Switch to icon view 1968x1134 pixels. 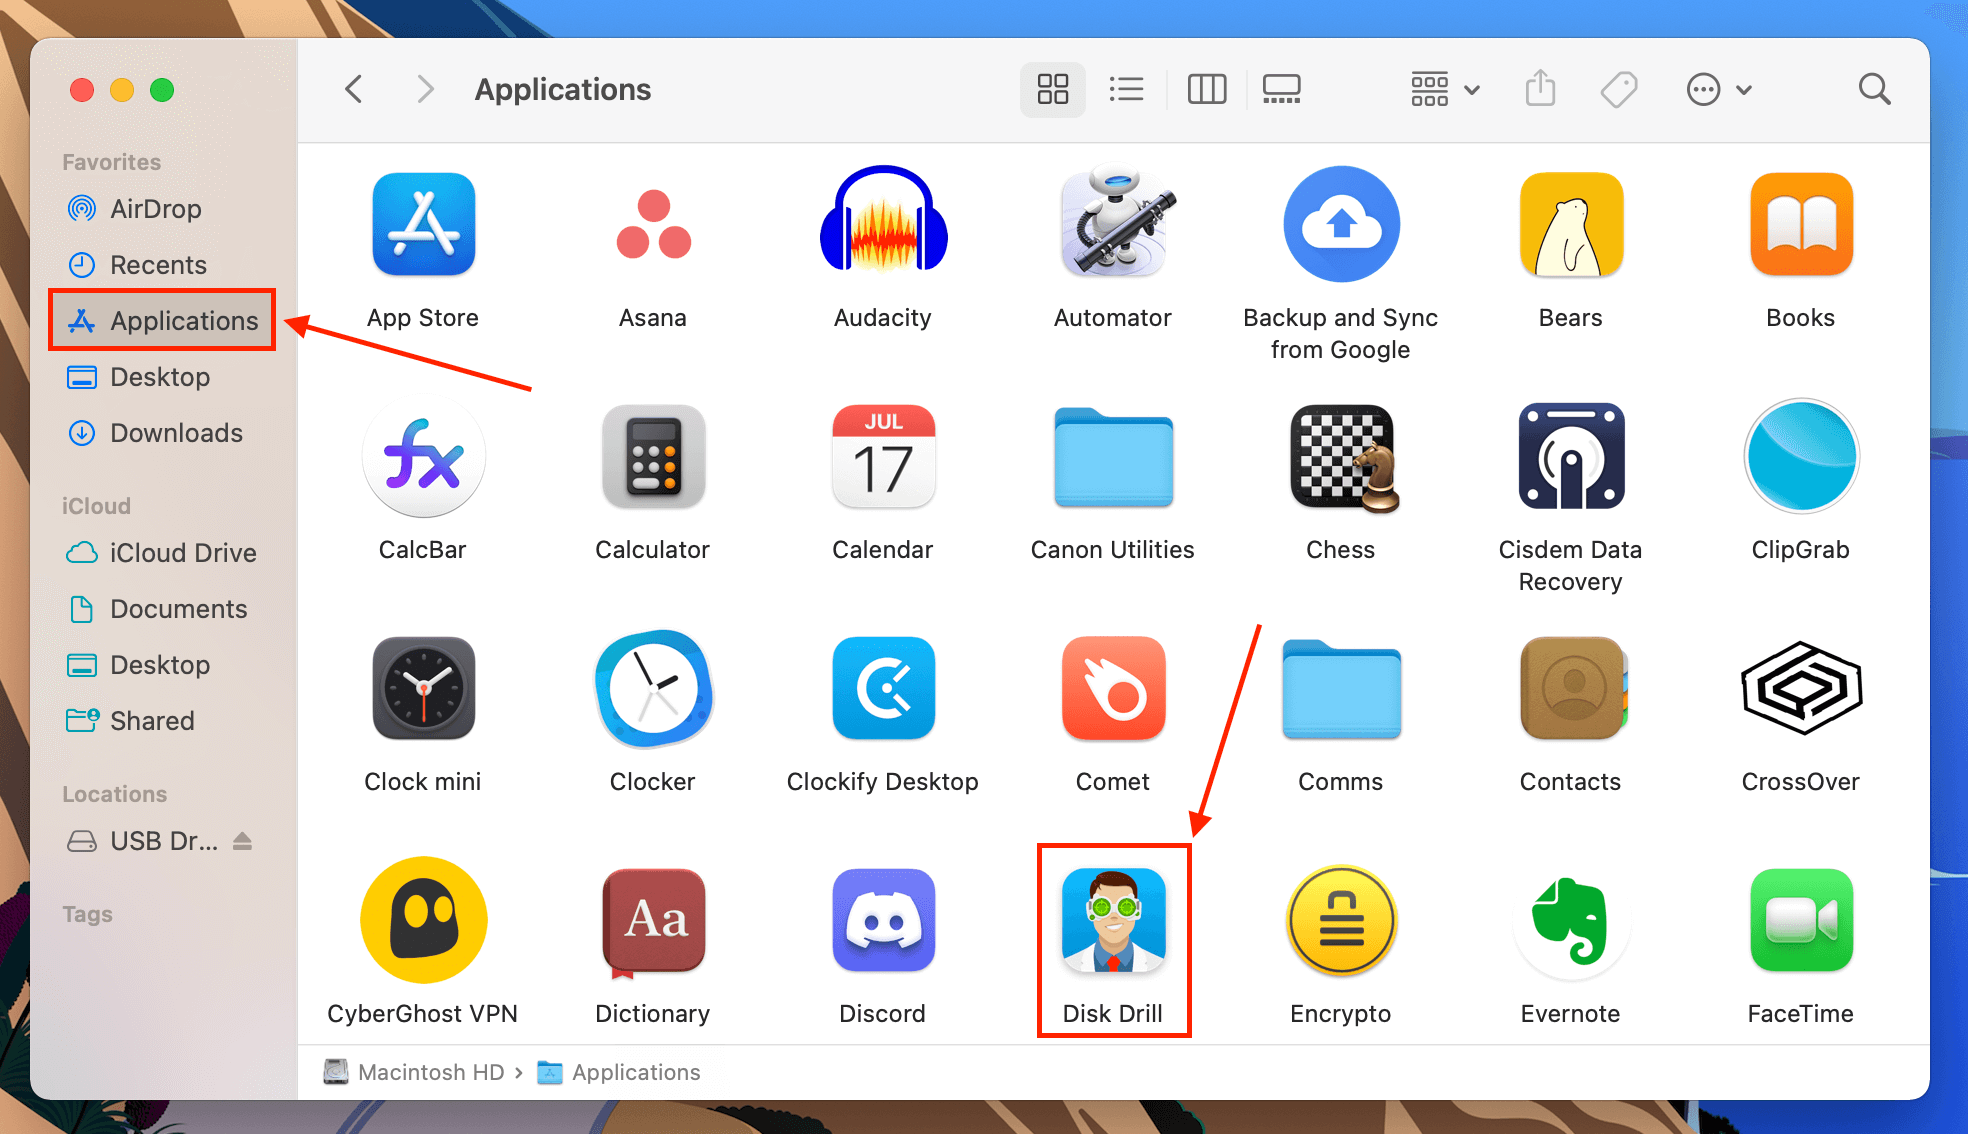[x=1052, y=90]
